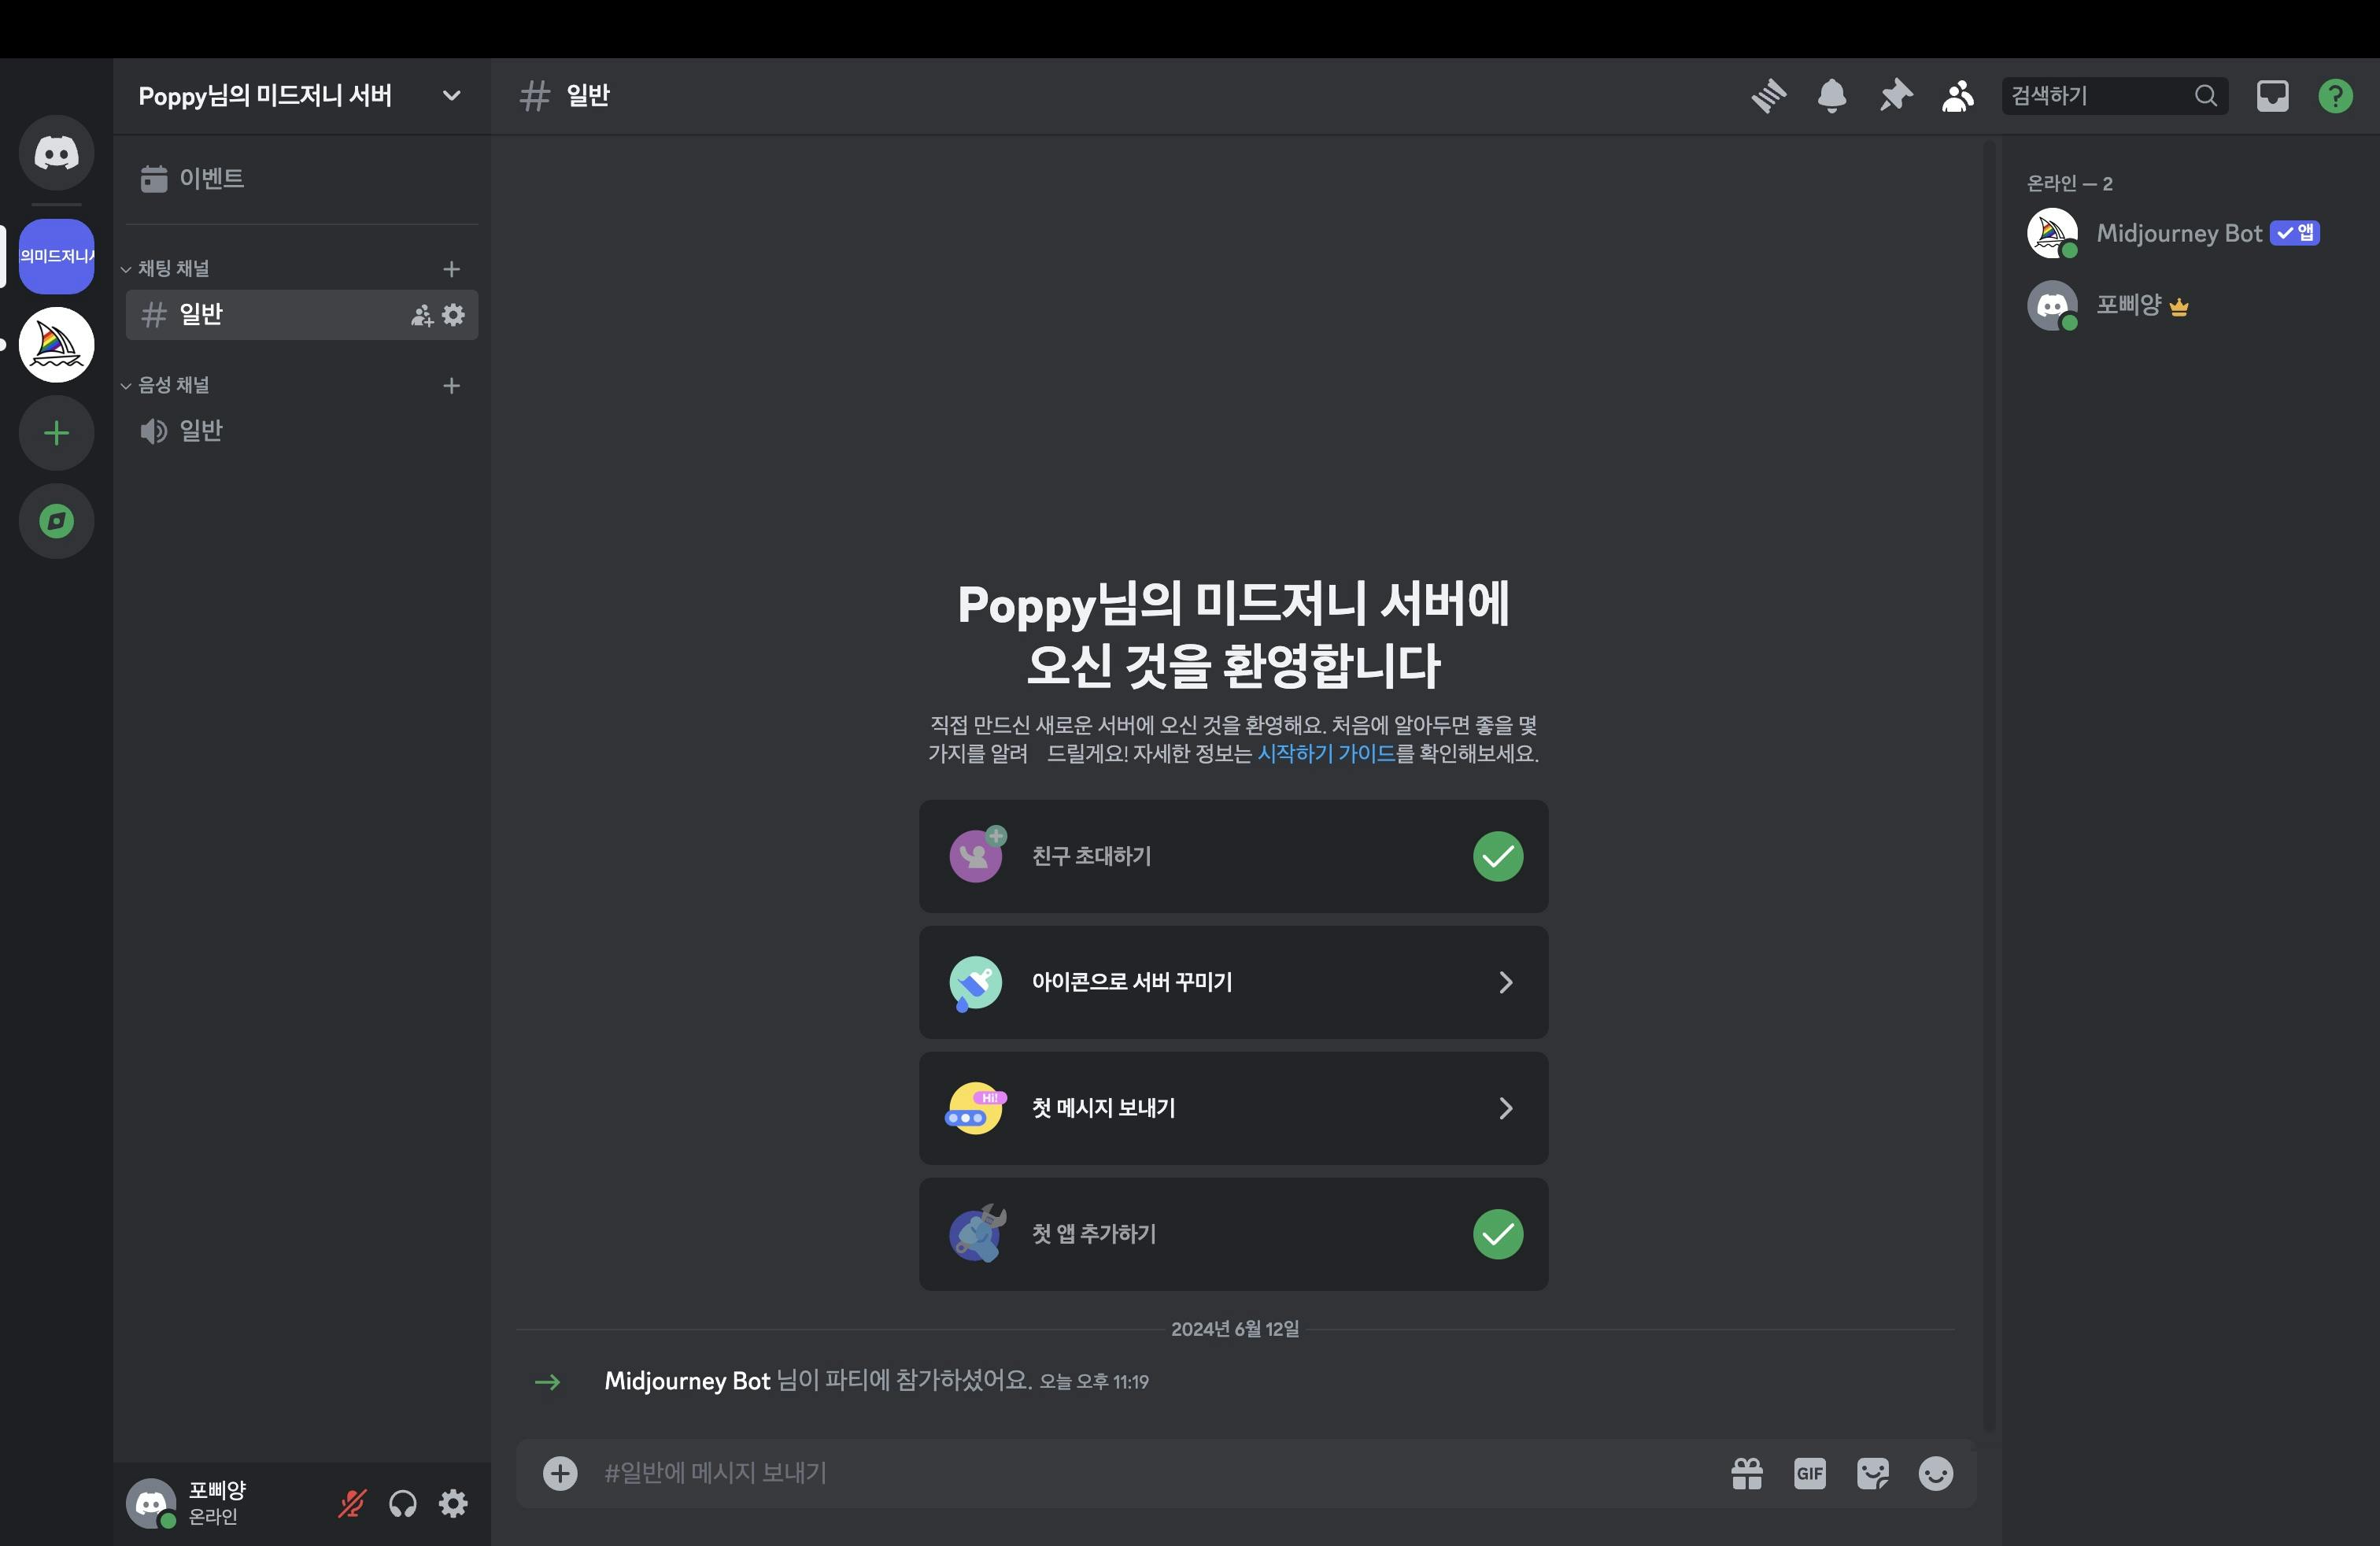The width and height of the screenshot is (2380, 1546).
Task: Collapse the 채팅 채널 category
Action: tap(172, 269)
